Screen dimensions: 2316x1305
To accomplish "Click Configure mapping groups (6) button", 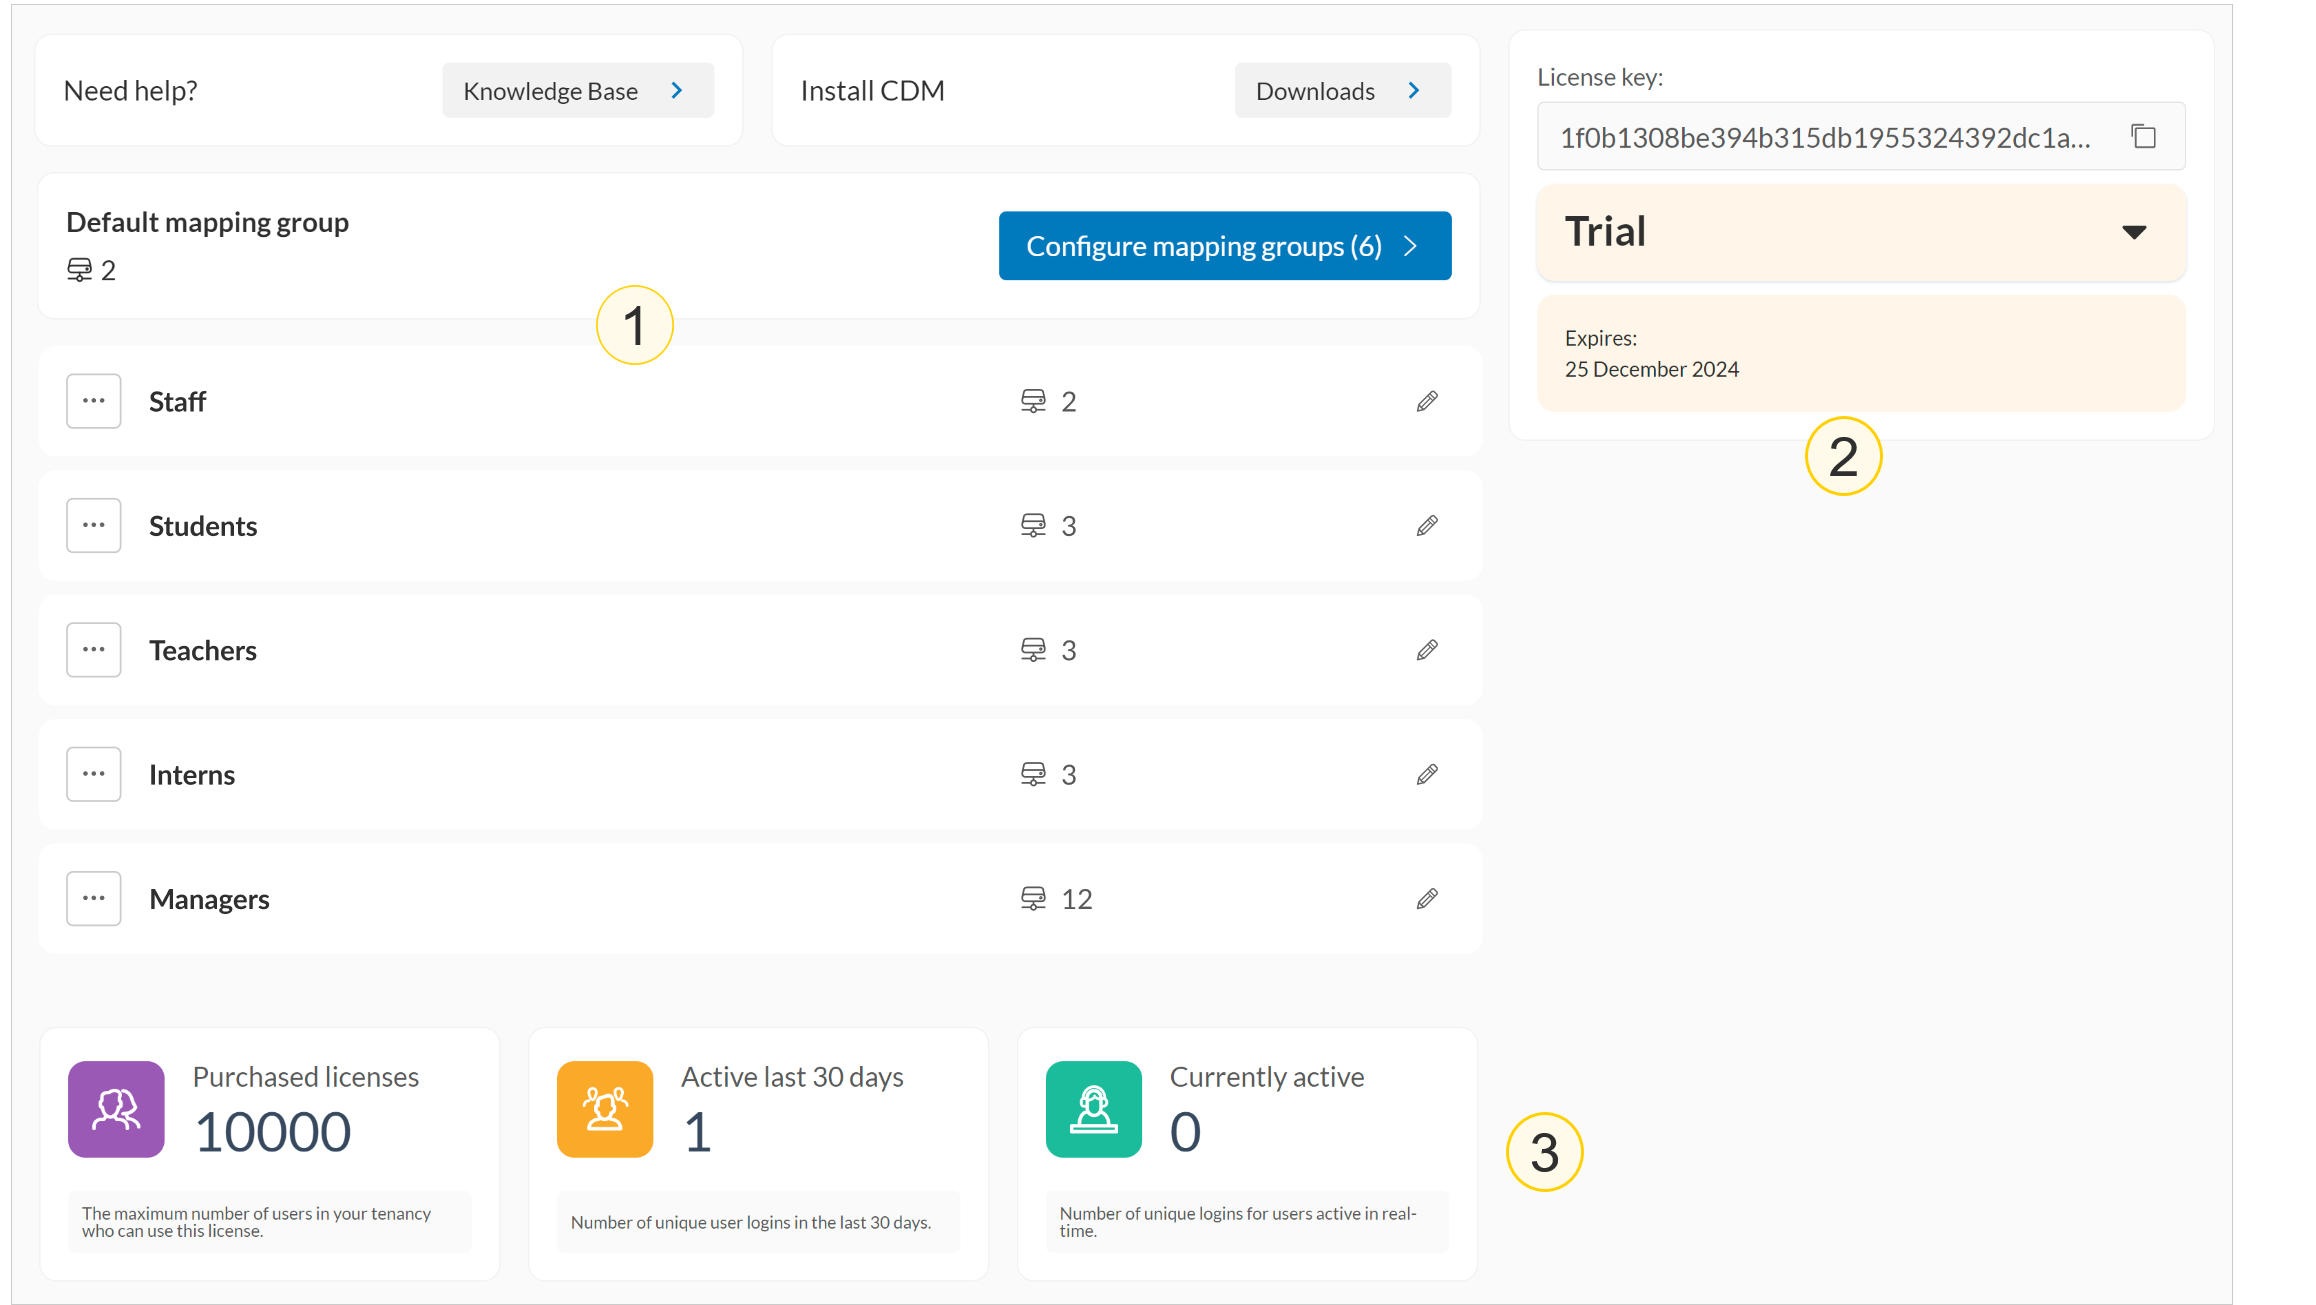I will [1224, 246].
